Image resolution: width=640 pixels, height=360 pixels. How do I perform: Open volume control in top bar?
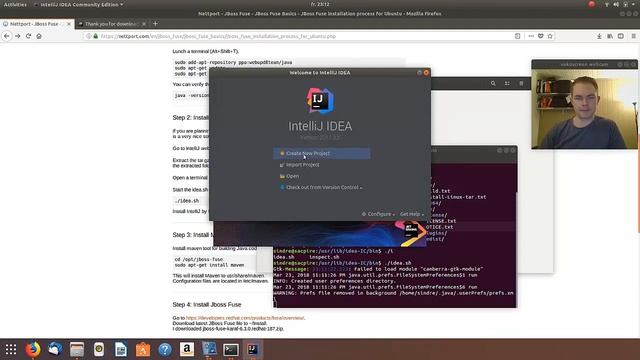(616, 4)
